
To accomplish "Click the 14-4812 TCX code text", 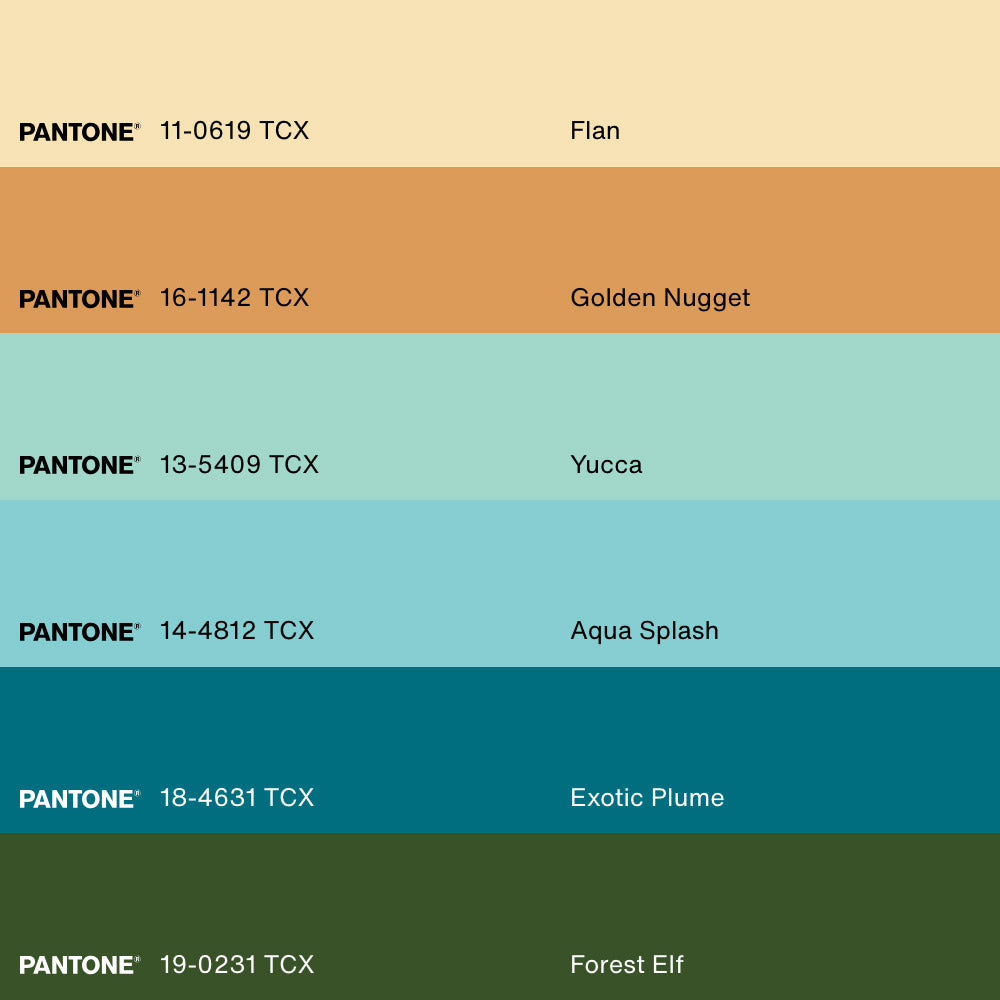I will pyautogui.click(x=237, y=631).
